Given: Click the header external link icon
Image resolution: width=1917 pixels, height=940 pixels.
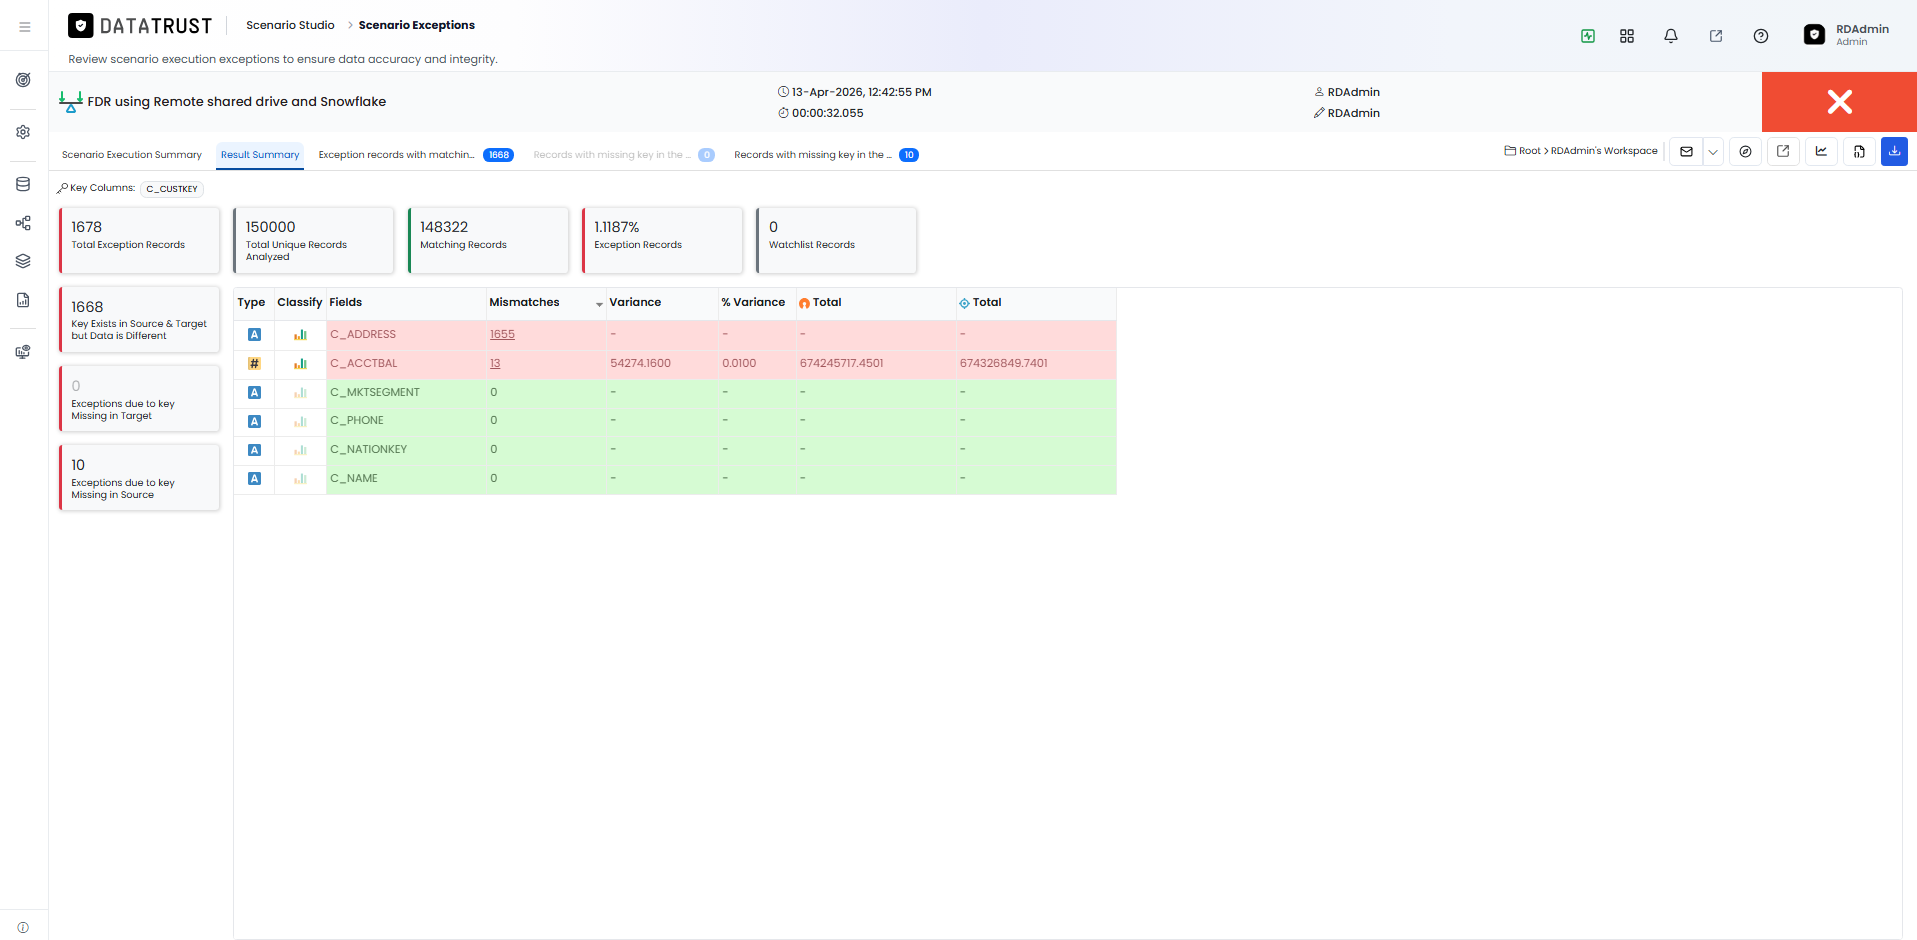Looking at the screenshot, I should [x=1716, y=36].
